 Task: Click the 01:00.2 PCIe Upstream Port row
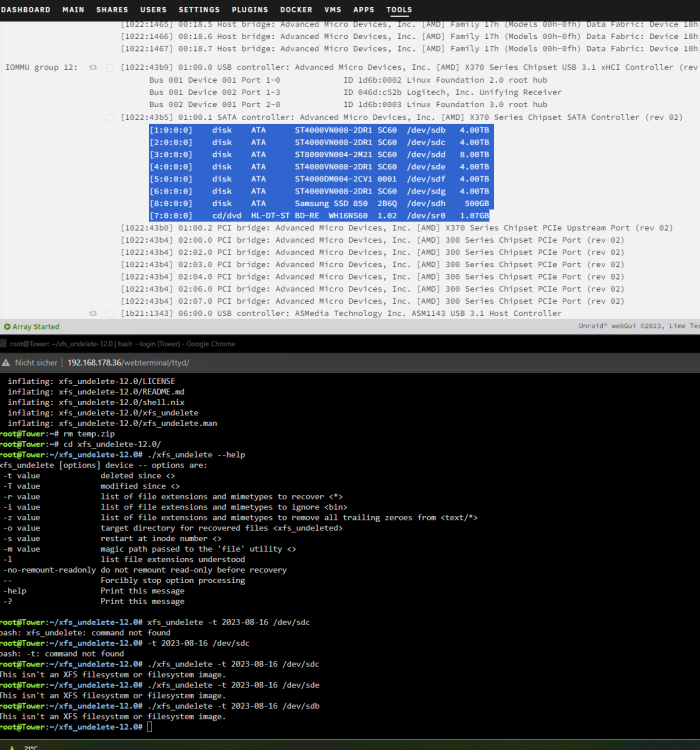397,228
